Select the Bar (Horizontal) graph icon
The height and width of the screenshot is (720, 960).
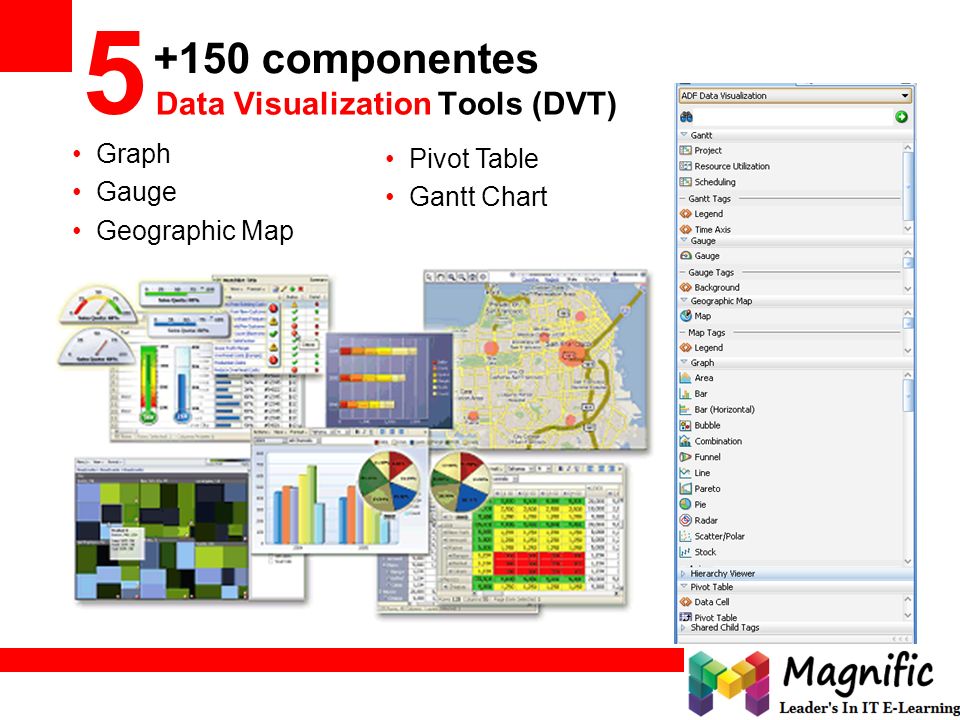686,410
